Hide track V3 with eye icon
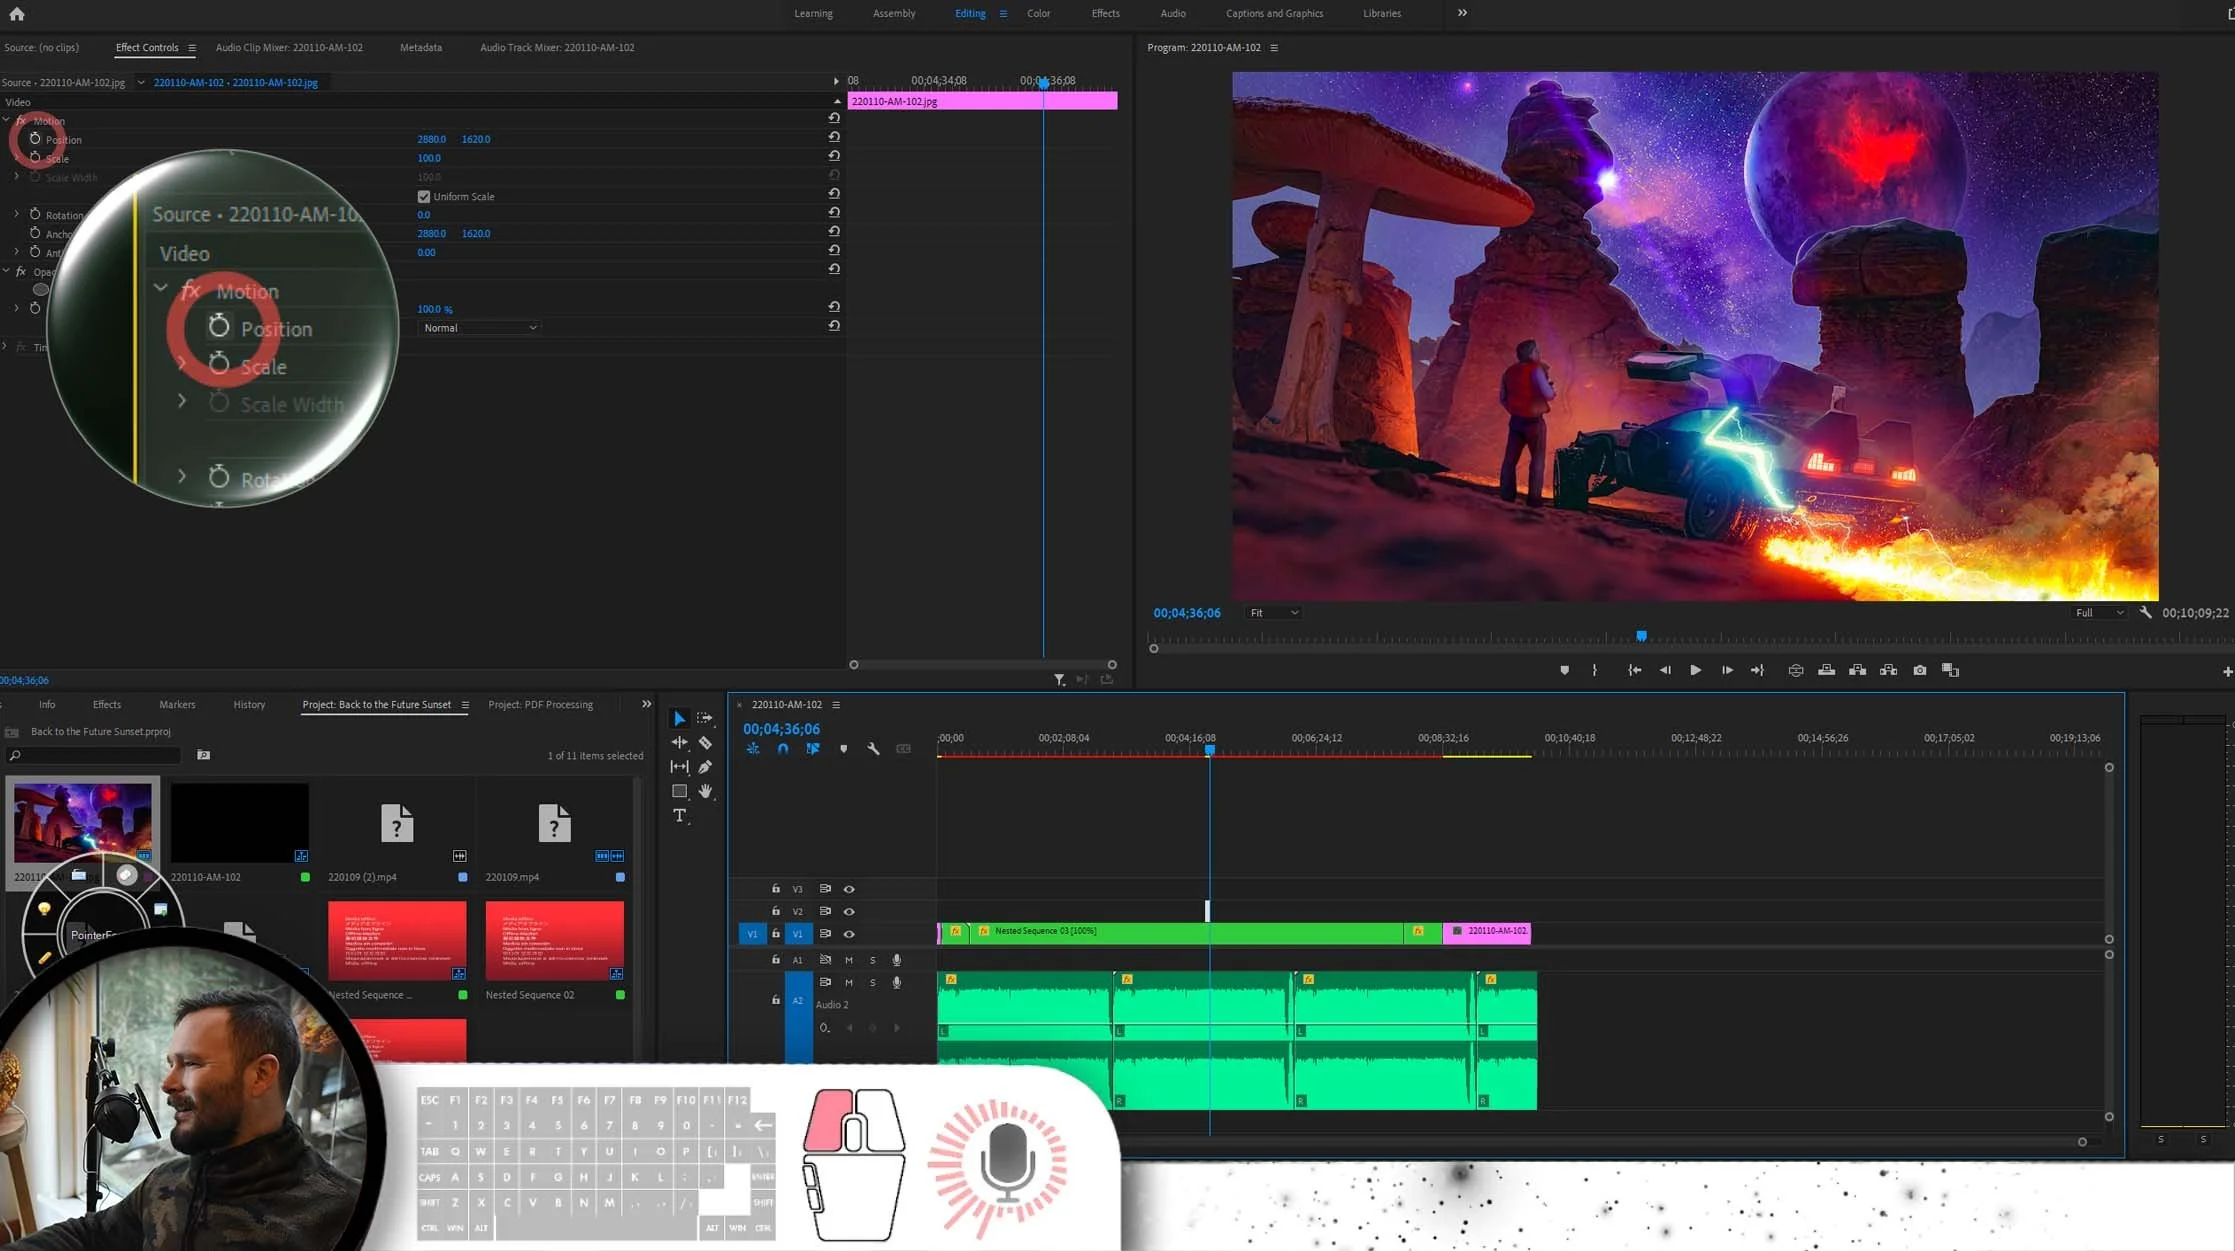This screenshot has width=2235, height=1251. click(849, 889)
